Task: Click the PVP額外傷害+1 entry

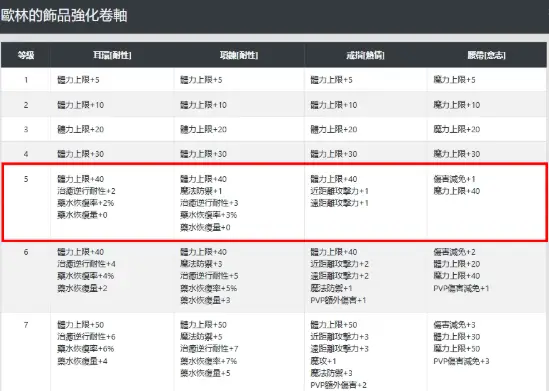Action: pyautogui.click(x=338, y=300)
